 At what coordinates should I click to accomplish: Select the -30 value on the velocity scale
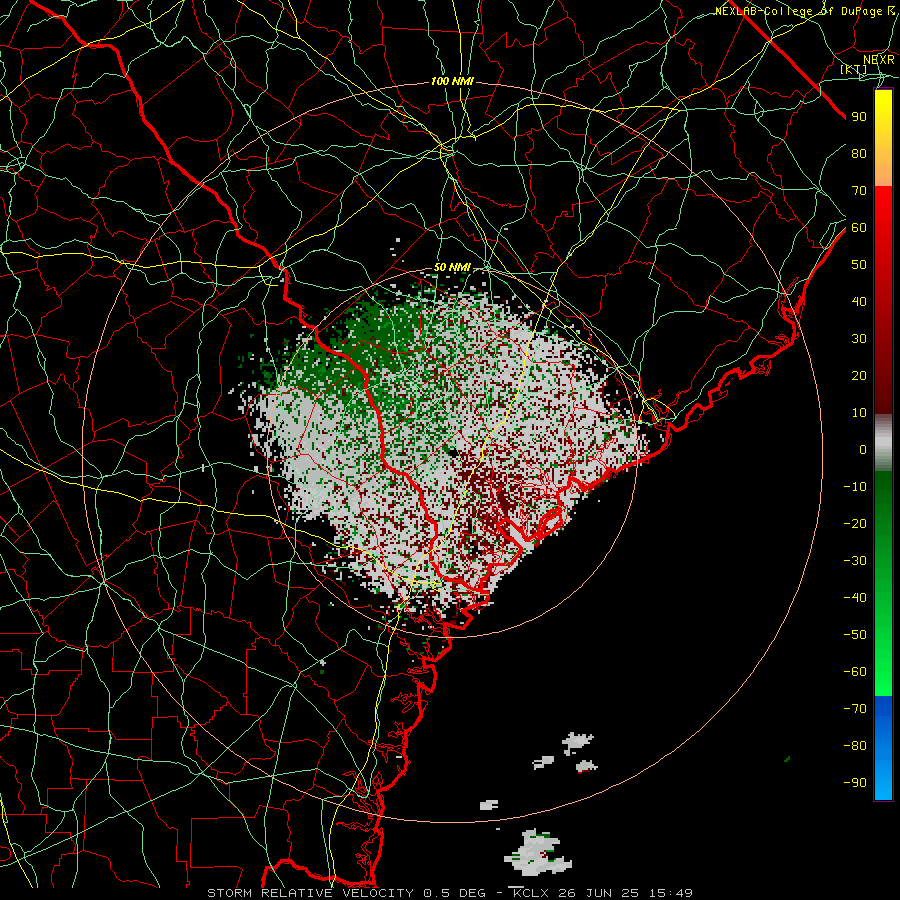(x=855, y=561)
